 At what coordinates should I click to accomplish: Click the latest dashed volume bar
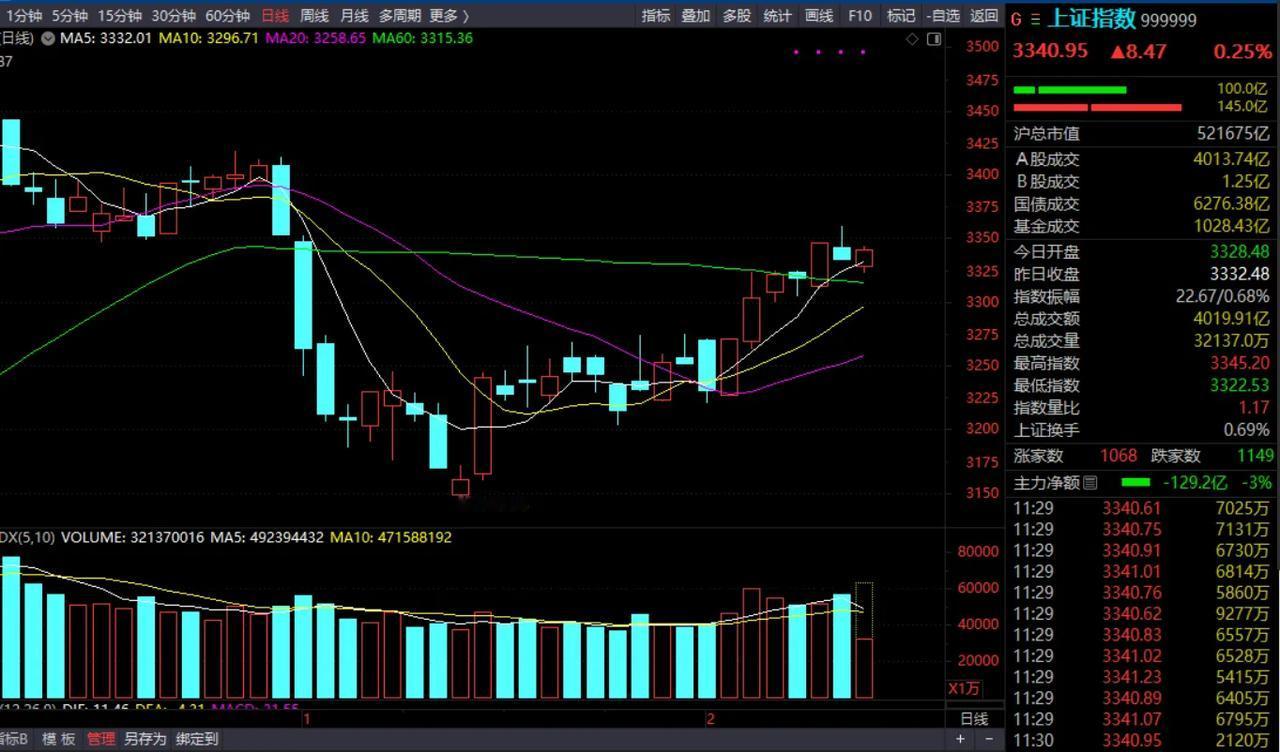[x=864, y=640]
